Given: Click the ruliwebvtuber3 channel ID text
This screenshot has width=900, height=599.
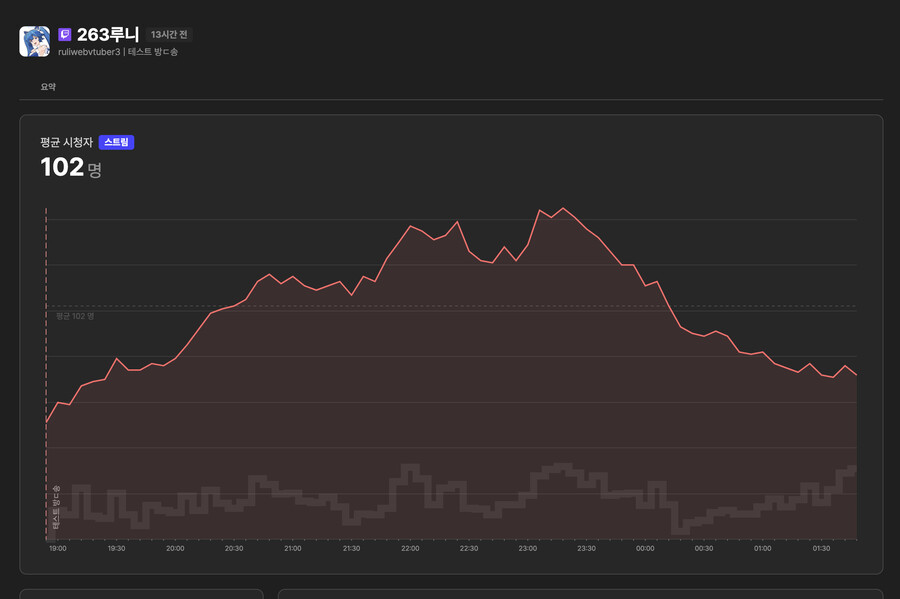Looking at the screenshot, I should coord(89,52).
